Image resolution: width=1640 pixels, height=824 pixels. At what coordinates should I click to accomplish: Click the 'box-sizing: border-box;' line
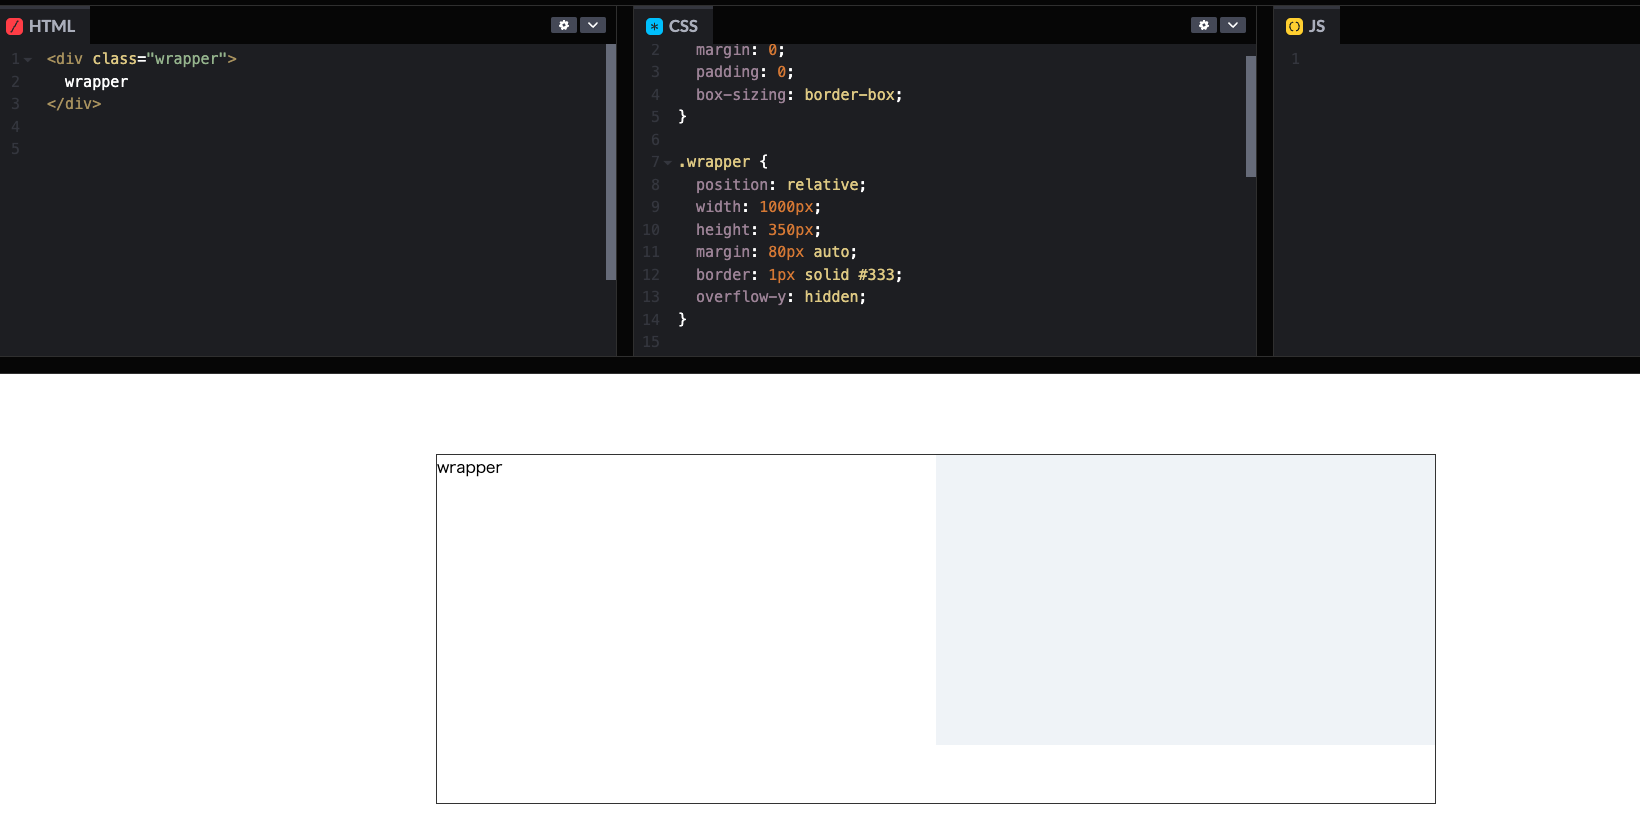[x=799, y=95]
